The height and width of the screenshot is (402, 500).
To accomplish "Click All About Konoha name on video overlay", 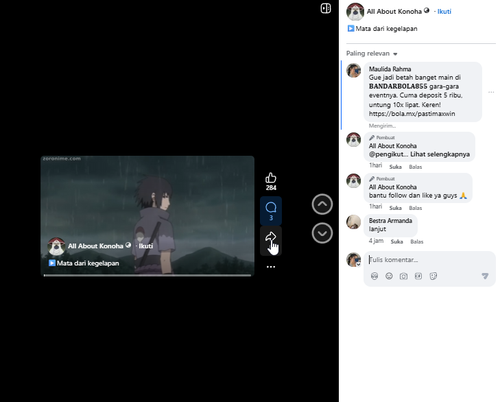I will (x=95, y=246).
